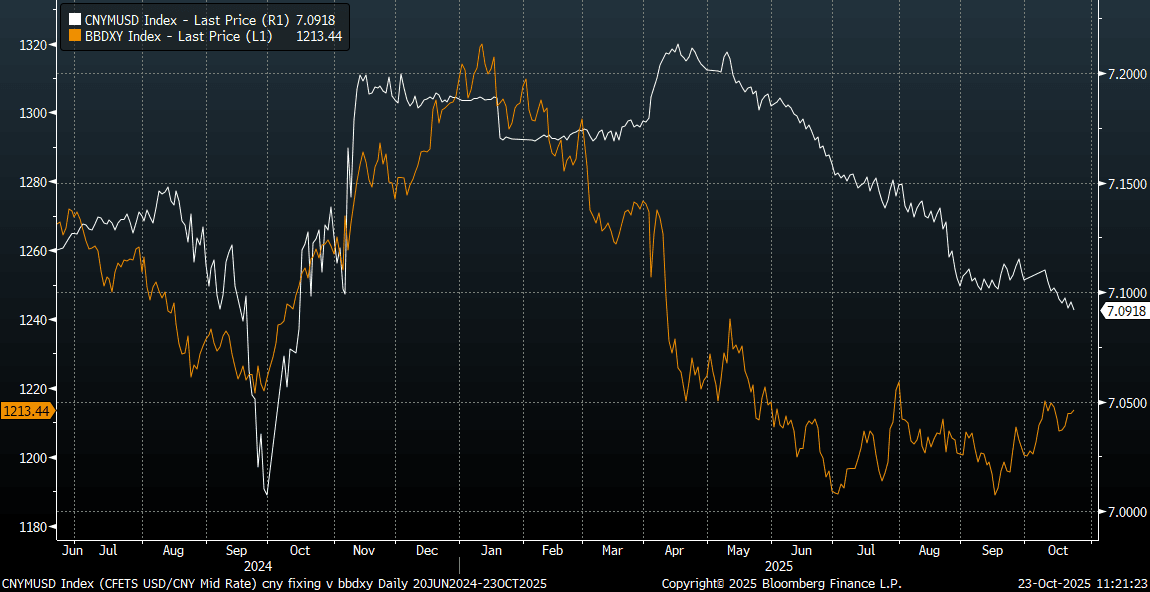Click the 1180 left axis label

click(34, 527)
